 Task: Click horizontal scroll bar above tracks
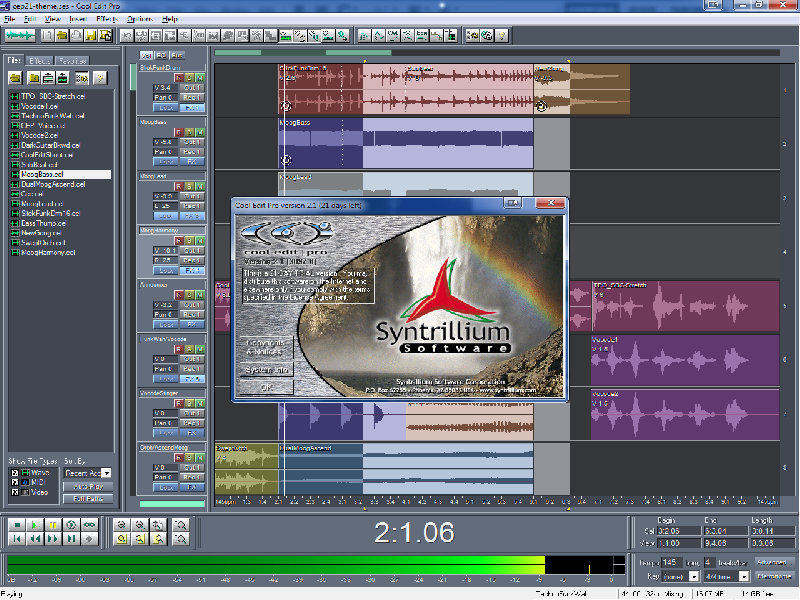[x=497, y=53]
